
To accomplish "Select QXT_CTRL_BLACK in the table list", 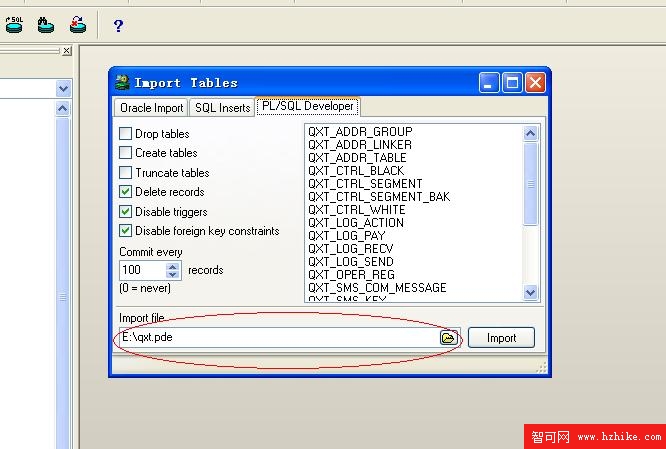I will click(x=356, y=171).
